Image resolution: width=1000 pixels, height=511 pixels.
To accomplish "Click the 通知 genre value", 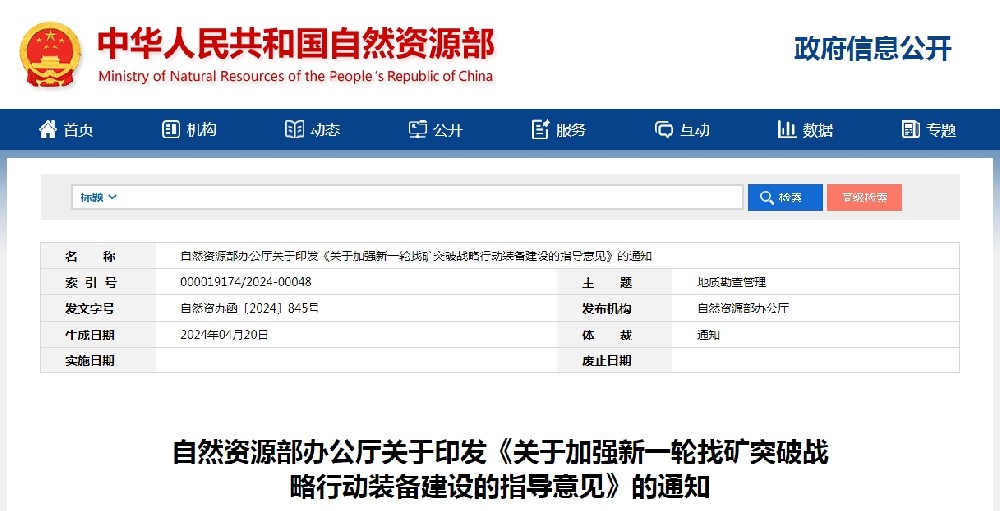I will 709,334.
